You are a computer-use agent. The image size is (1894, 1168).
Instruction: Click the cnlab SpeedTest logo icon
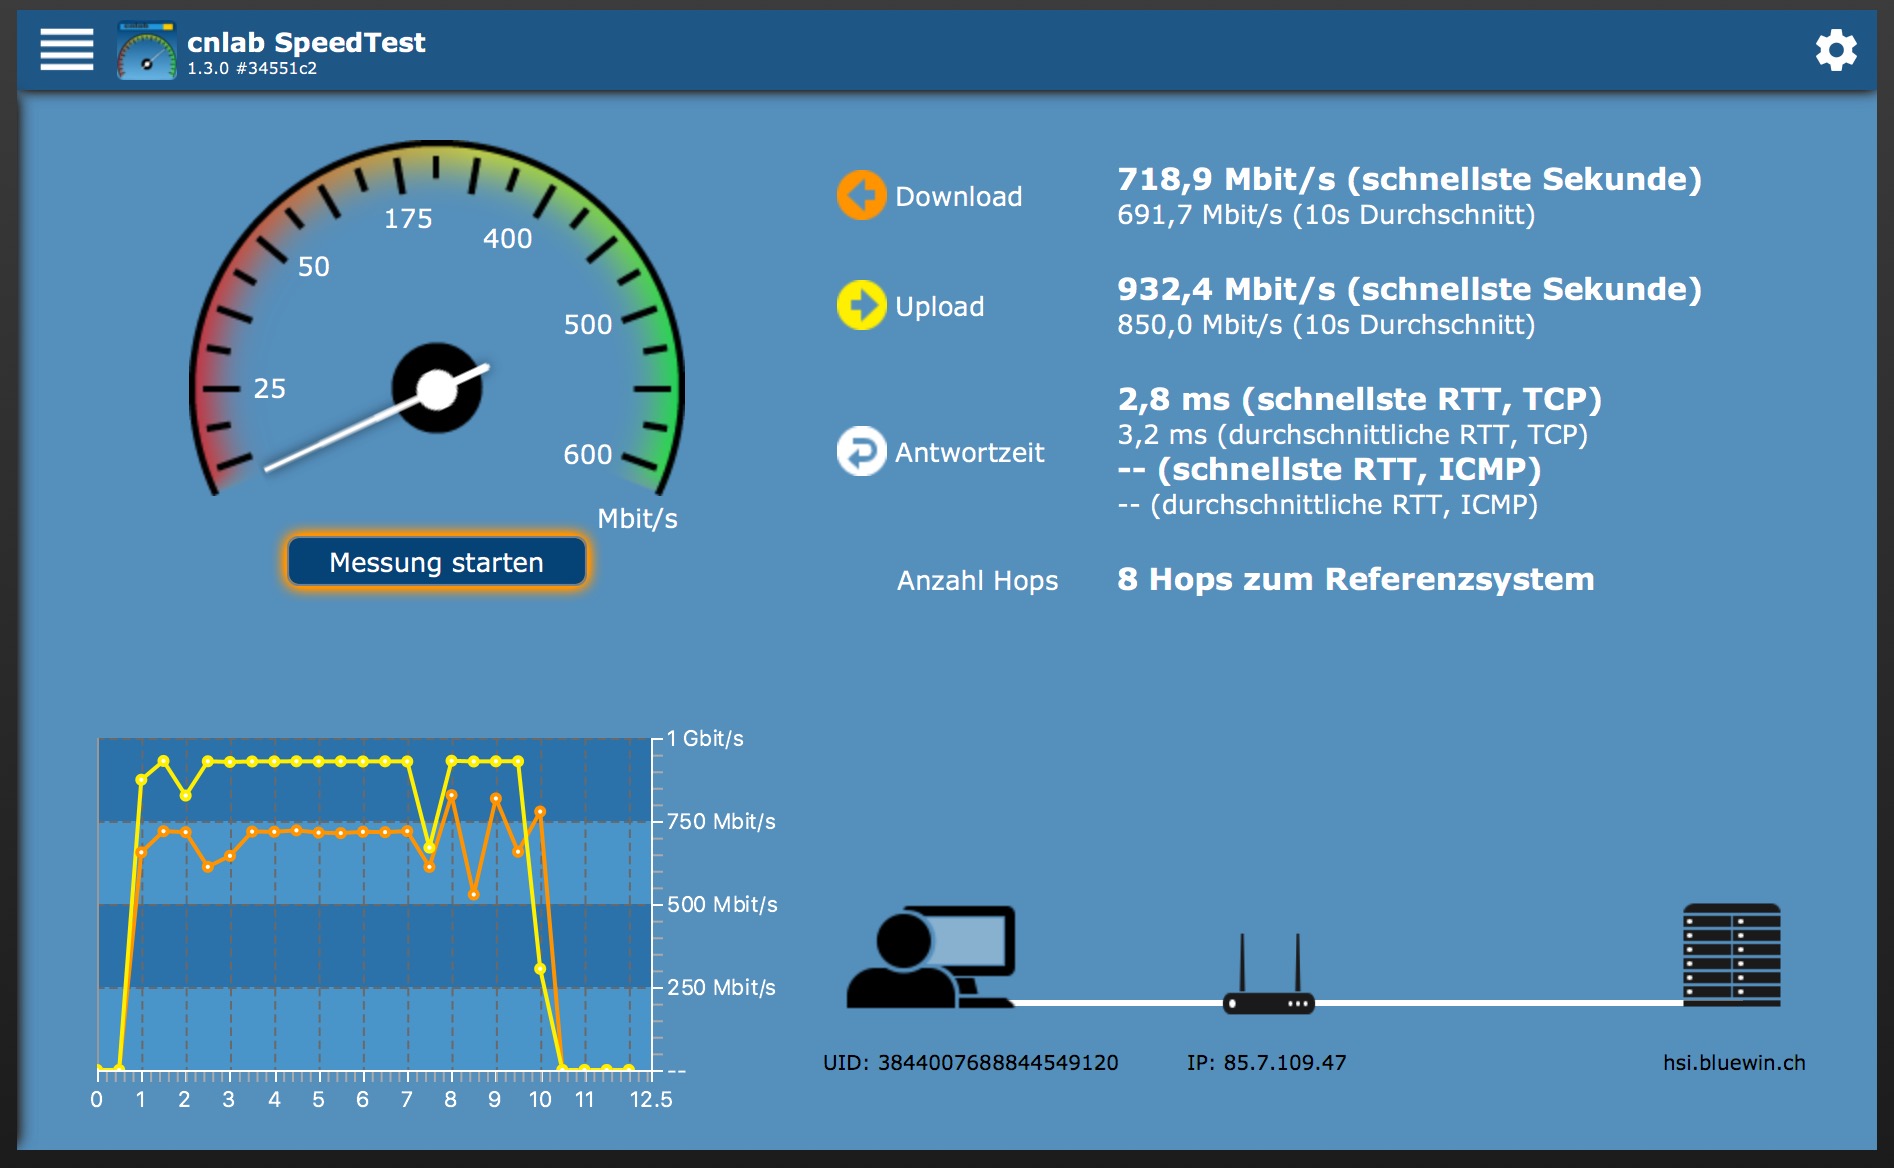pyautogui.click(x=147, y=51)
